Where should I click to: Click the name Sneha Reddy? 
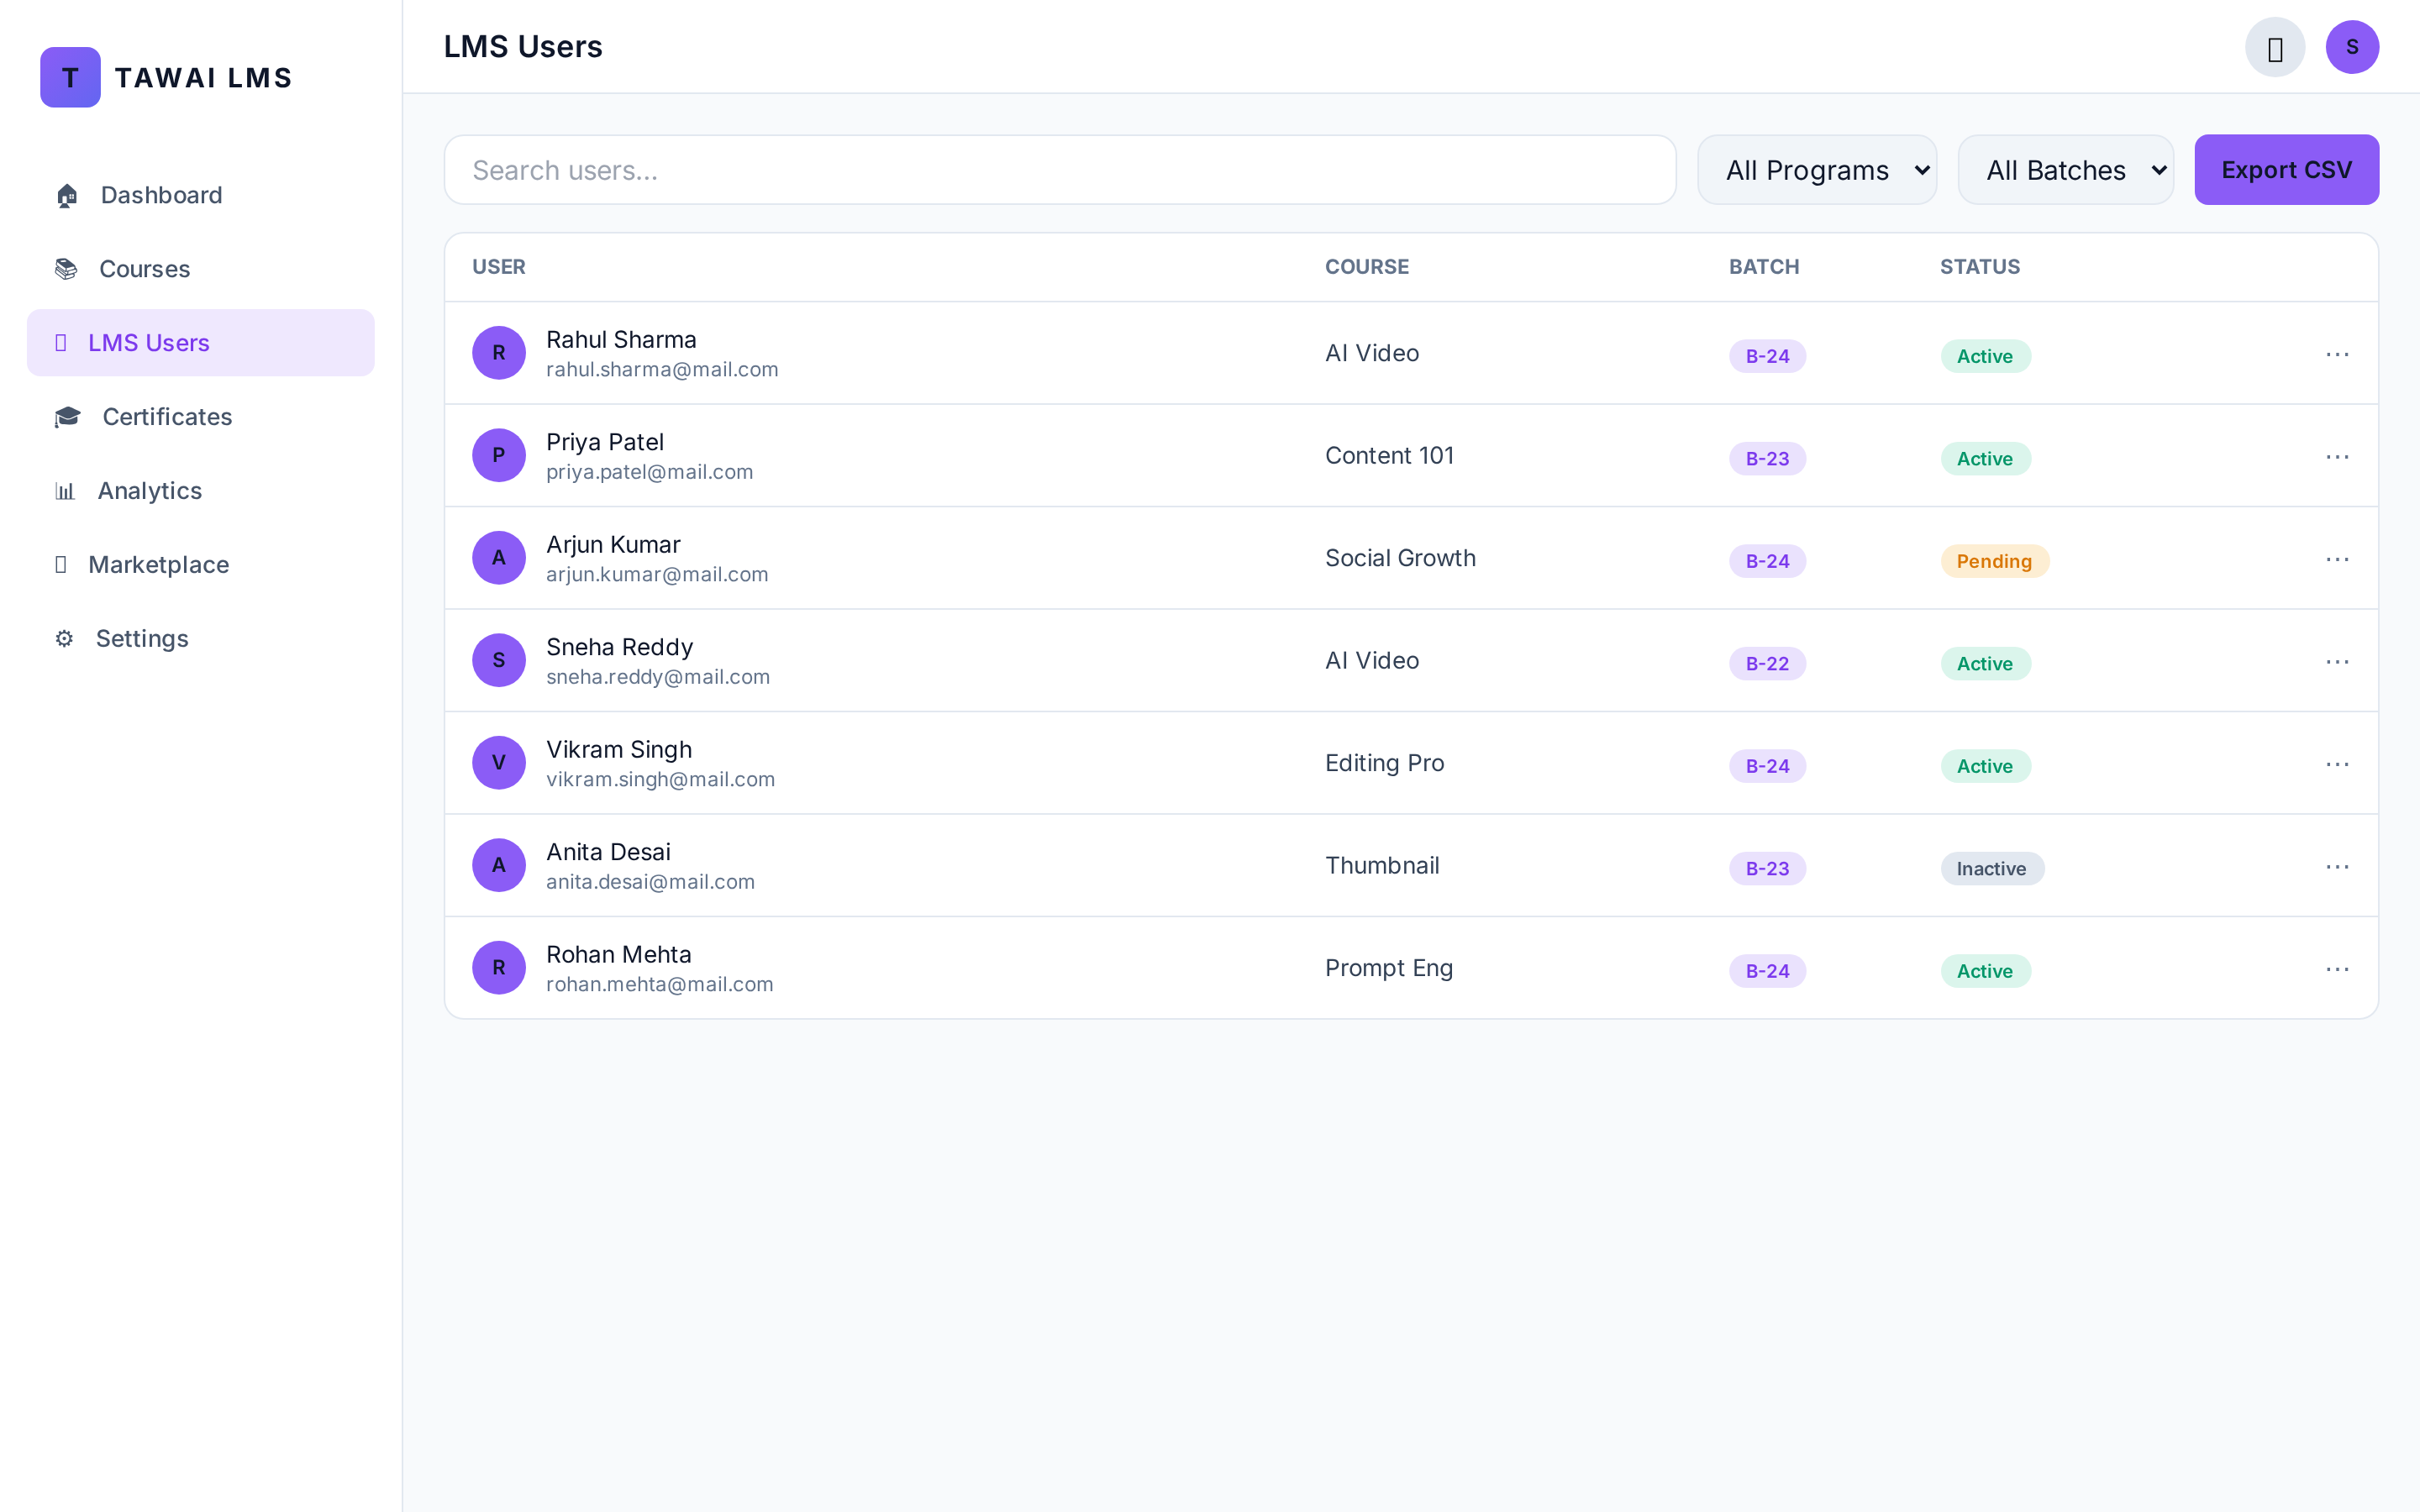(x=619, y=647)
